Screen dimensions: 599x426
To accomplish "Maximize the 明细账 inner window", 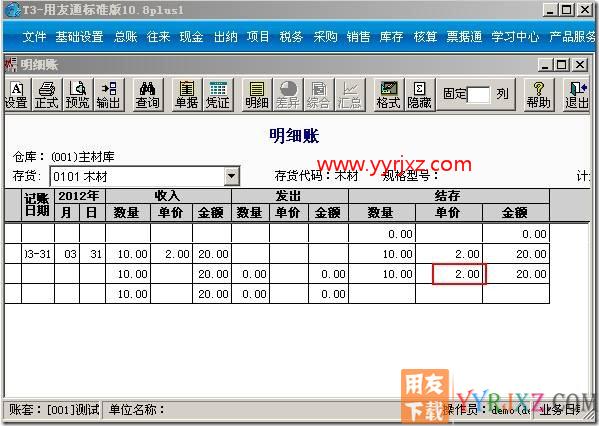I will 562,65.
